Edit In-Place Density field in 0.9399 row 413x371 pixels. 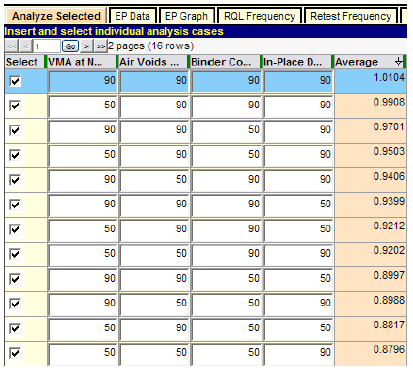(x=298, y=205)
